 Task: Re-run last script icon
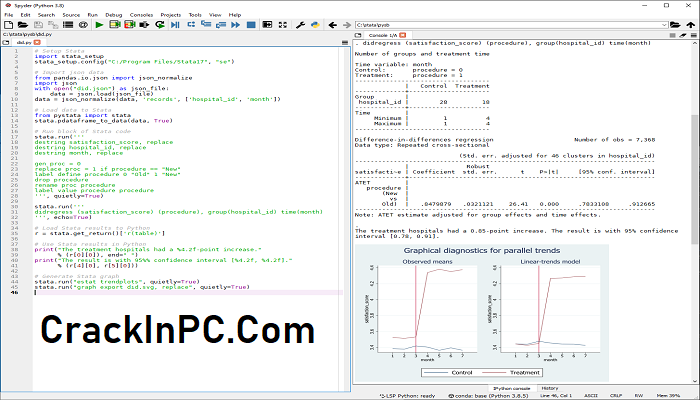159,25
